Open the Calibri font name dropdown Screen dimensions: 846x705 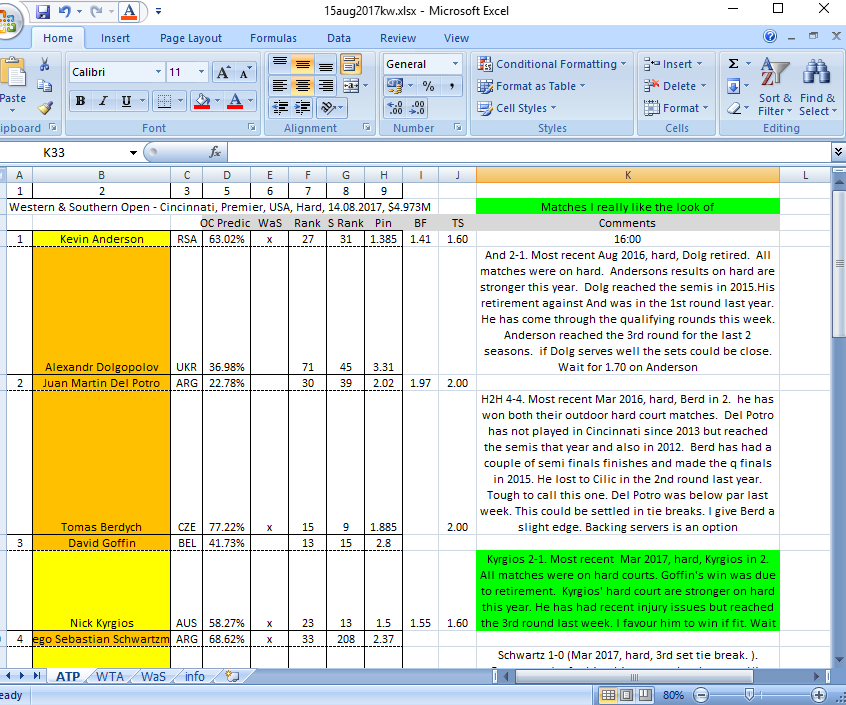point(158,72)
